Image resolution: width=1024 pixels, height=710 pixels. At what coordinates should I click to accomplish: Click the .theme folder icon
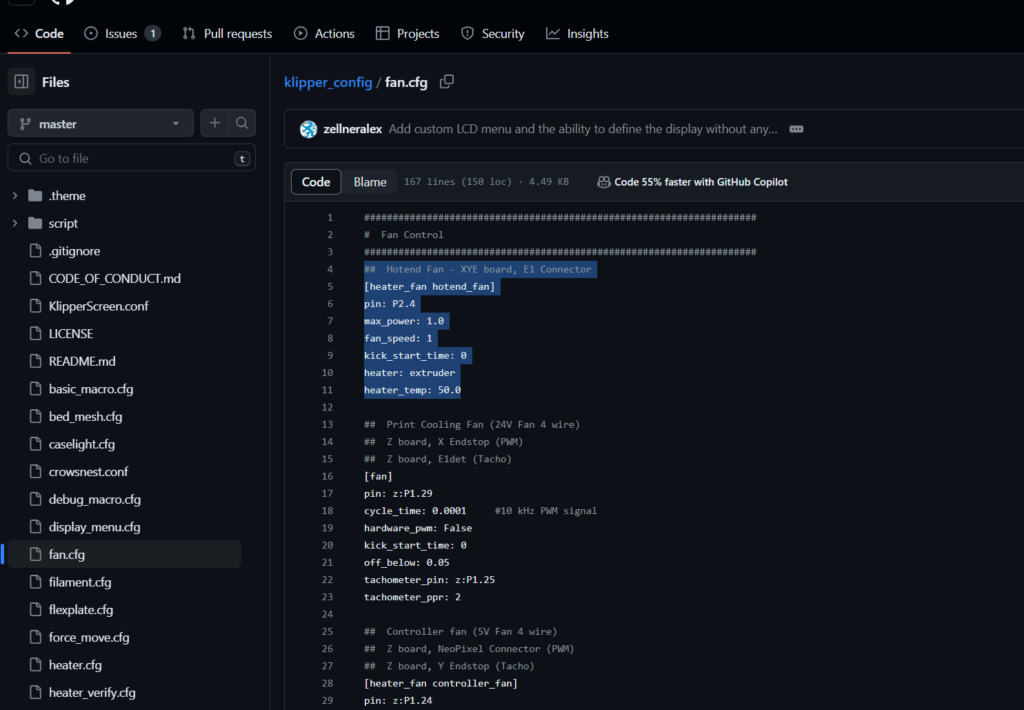click(x=35, y=195)
